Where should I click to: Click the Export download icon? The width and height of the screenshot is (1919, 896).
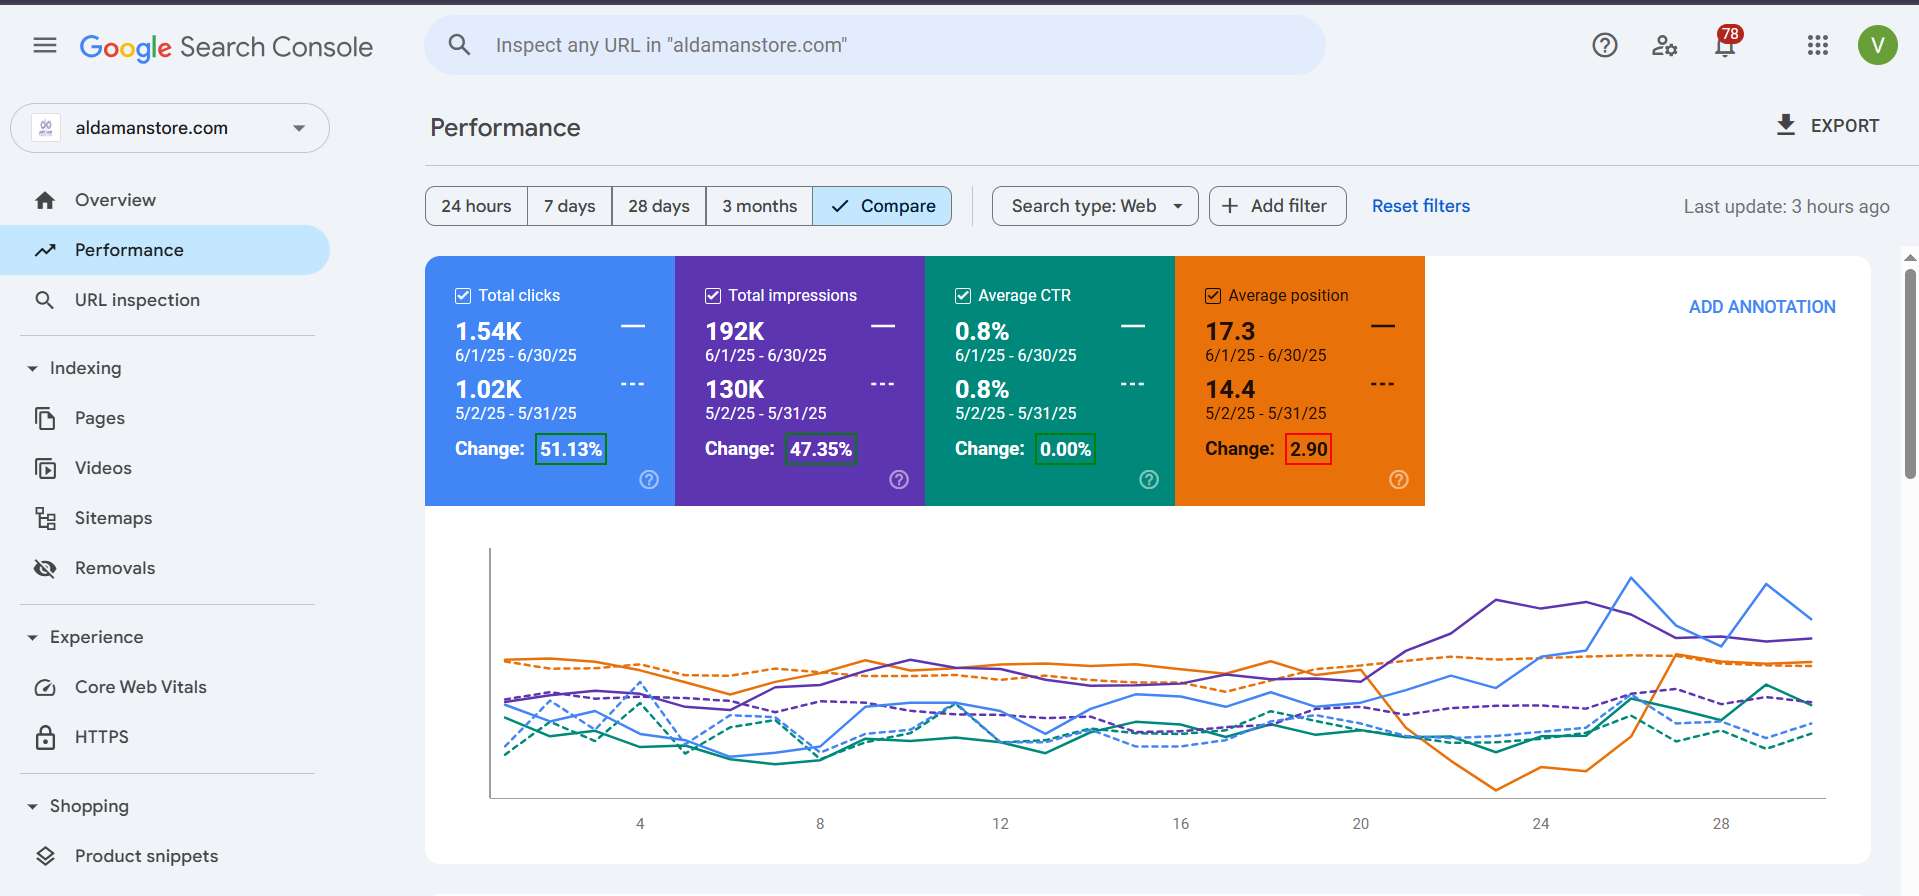click(x=1786, y=125)
